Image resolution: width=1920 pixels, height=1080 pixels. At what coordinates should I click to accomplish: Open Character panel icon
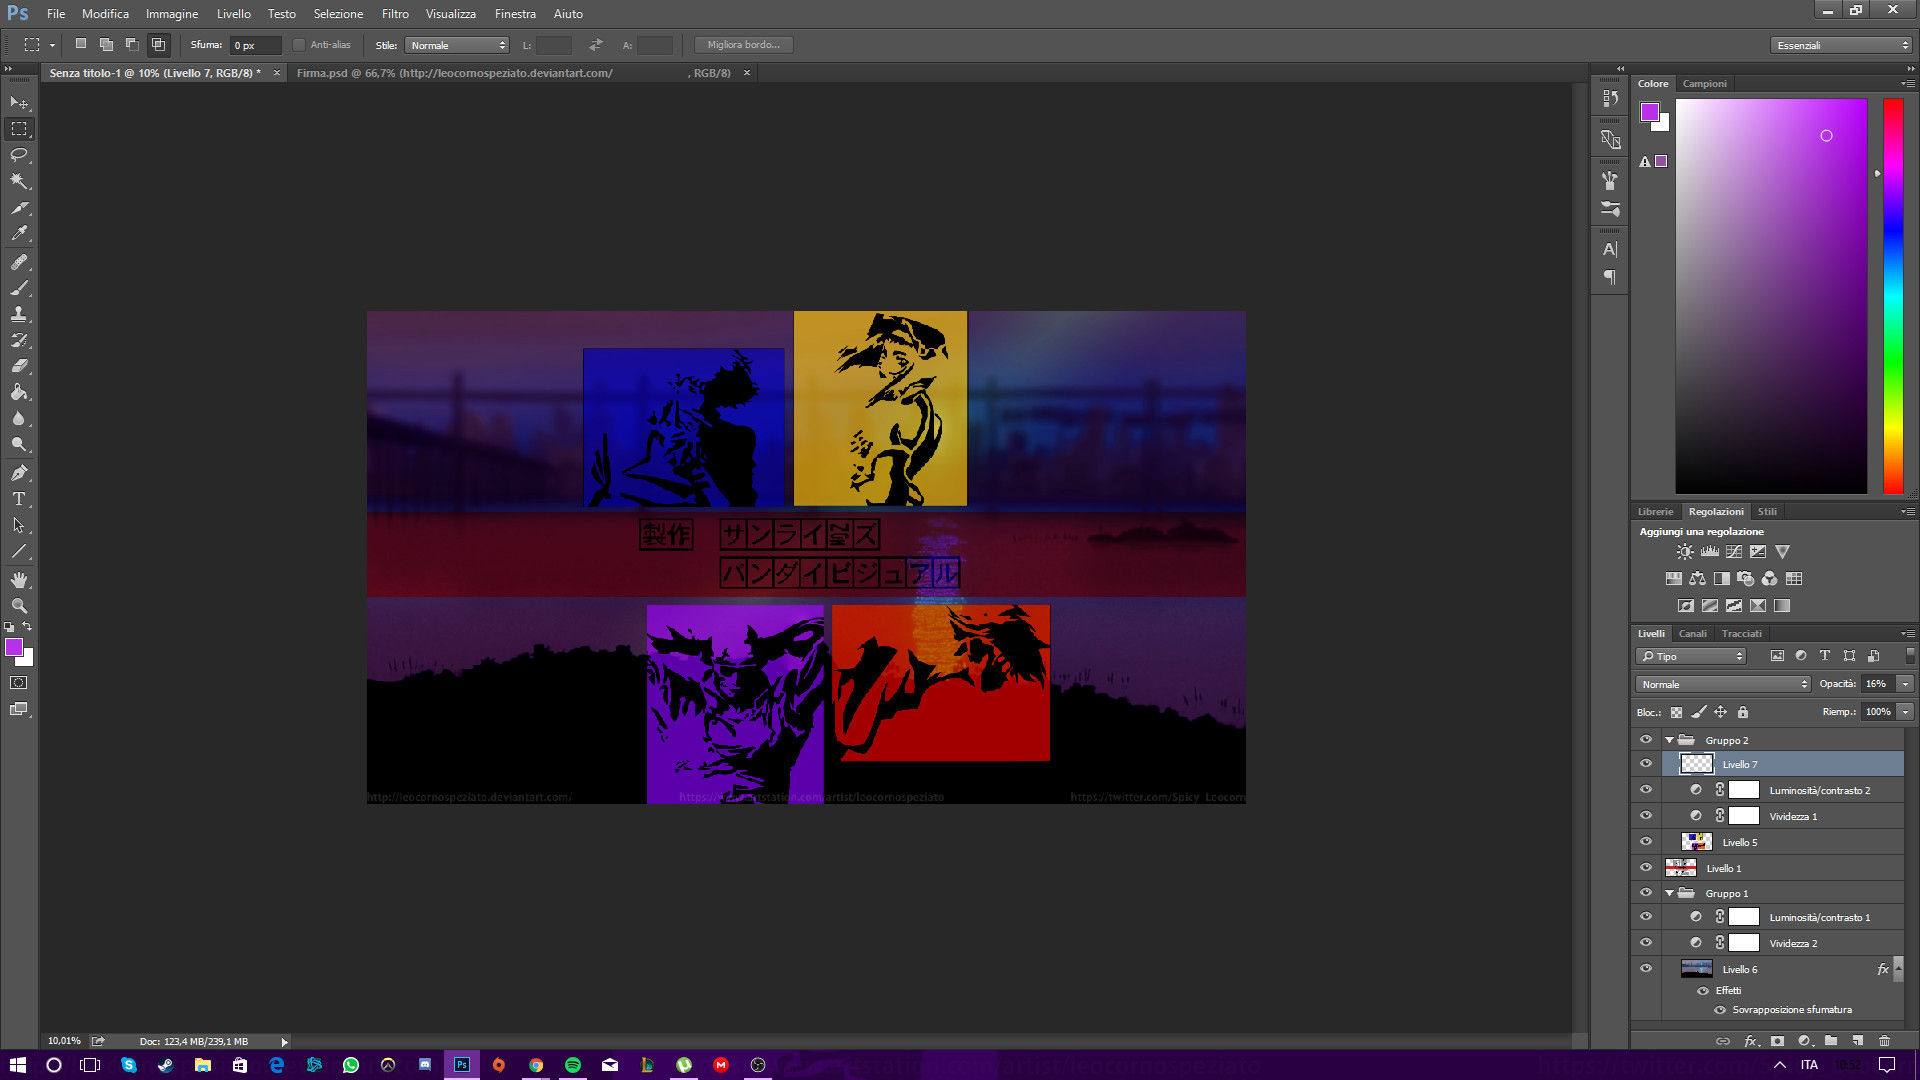[1610, 250]
